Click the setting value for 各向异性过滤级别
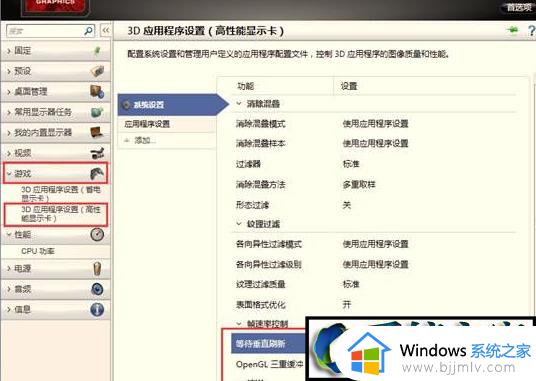536x381 pixels. click(x=375, y=264)
